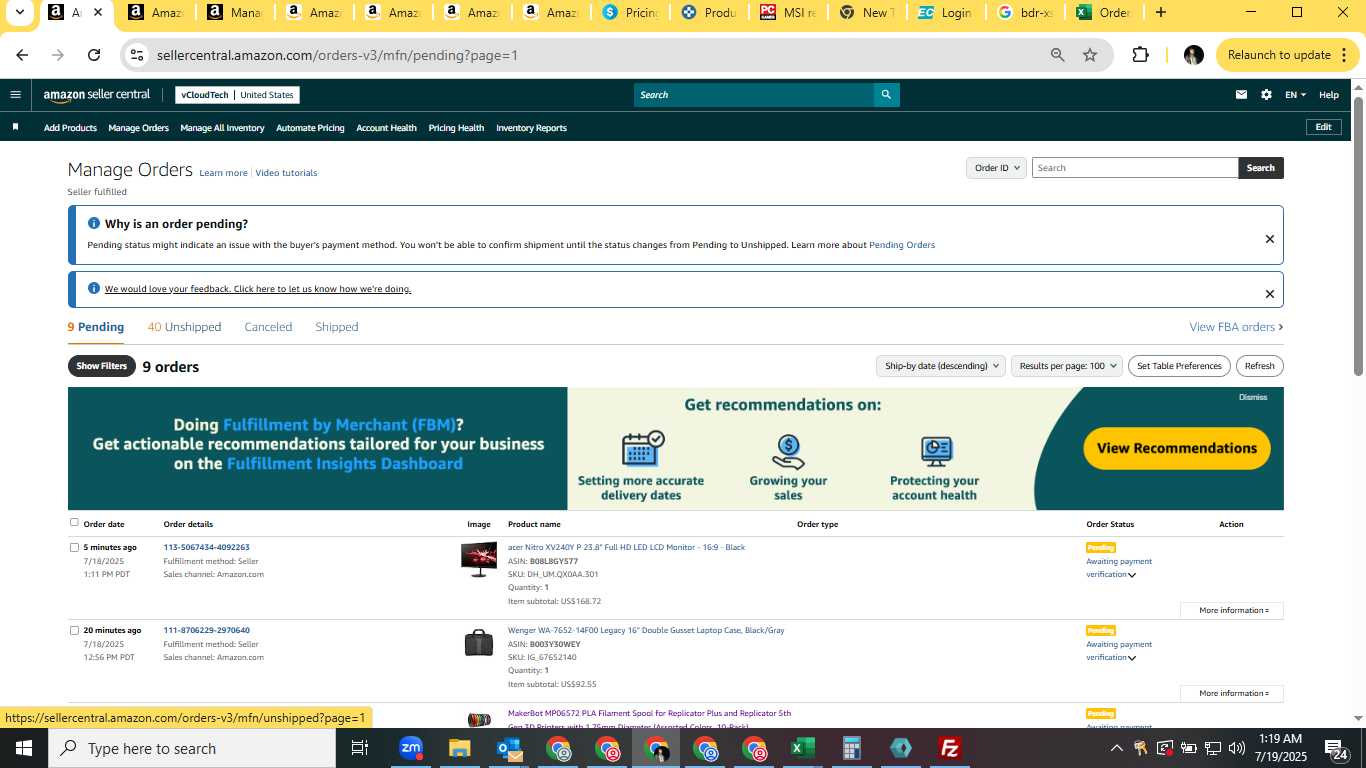Open the EN language dropdown
1366x768 pixels.
coord(1295,95)
